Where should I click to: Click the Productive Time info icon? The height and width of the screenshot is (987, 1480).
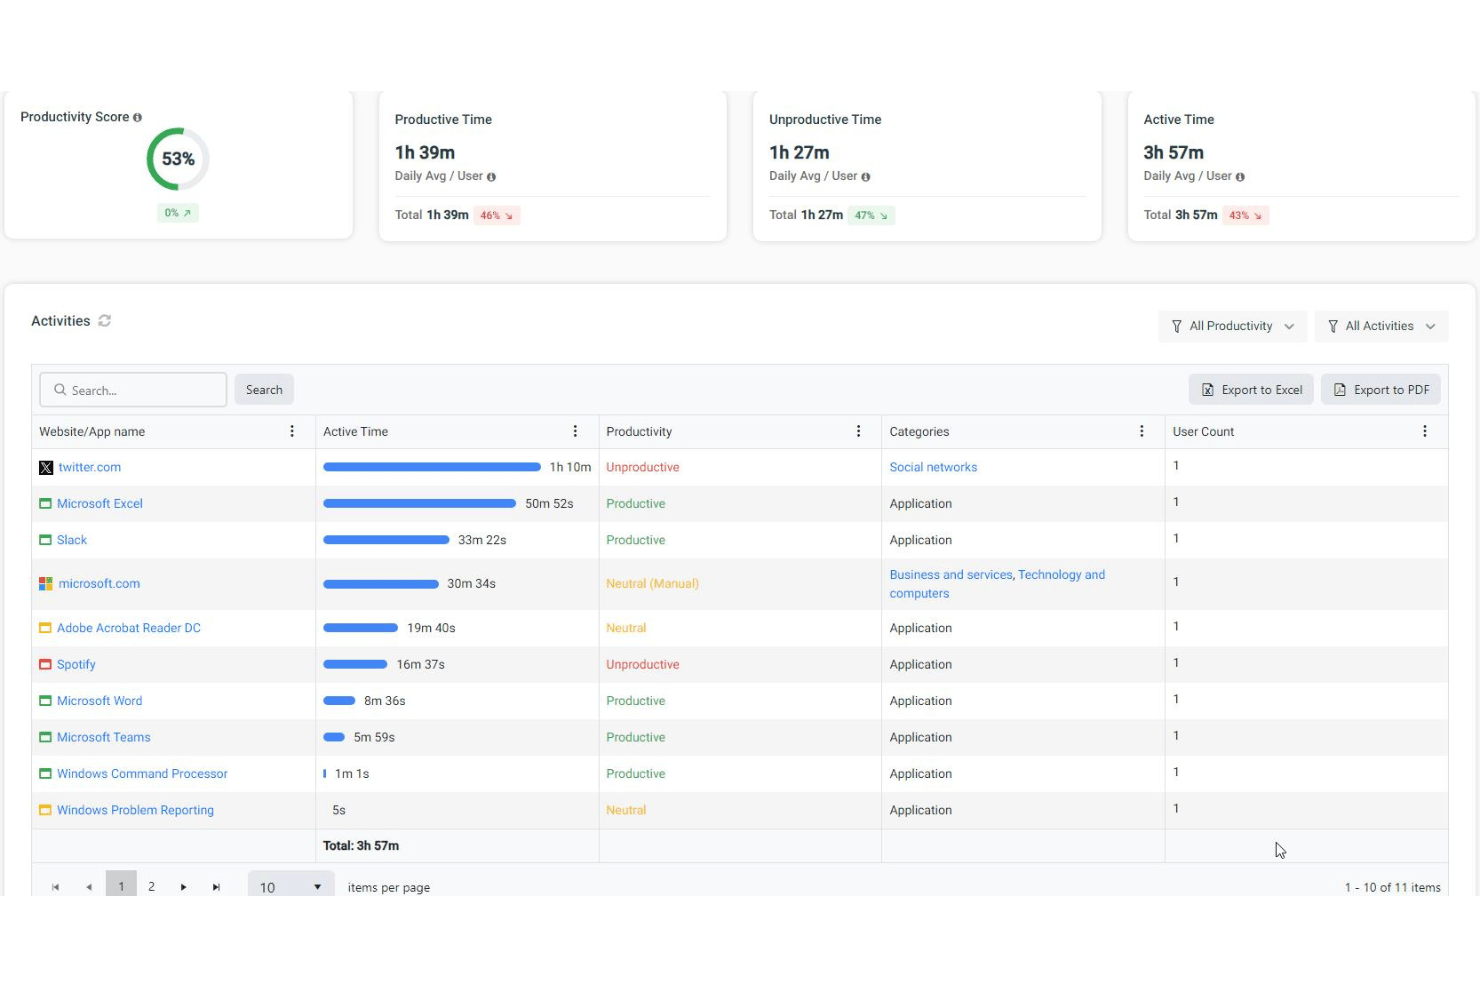tap(491, 177)
